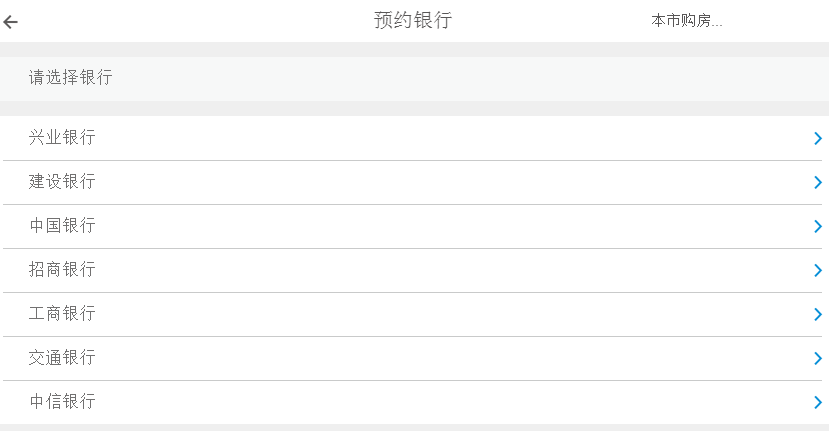Click the 请选择银行 section header
This screenshot has height=431, width=829.
pos(70,78)
